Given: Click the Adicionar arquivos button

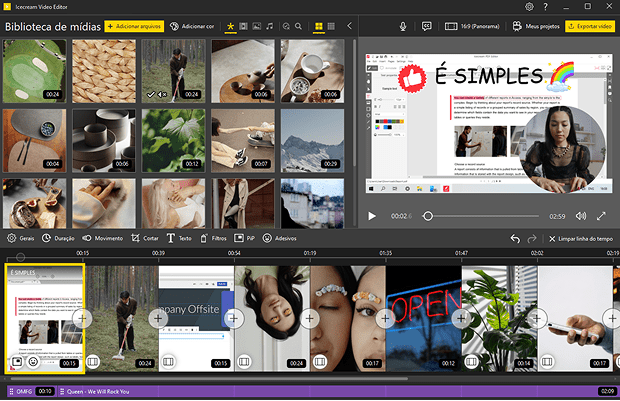Looking at the screenshot, I should coord(134,26).
